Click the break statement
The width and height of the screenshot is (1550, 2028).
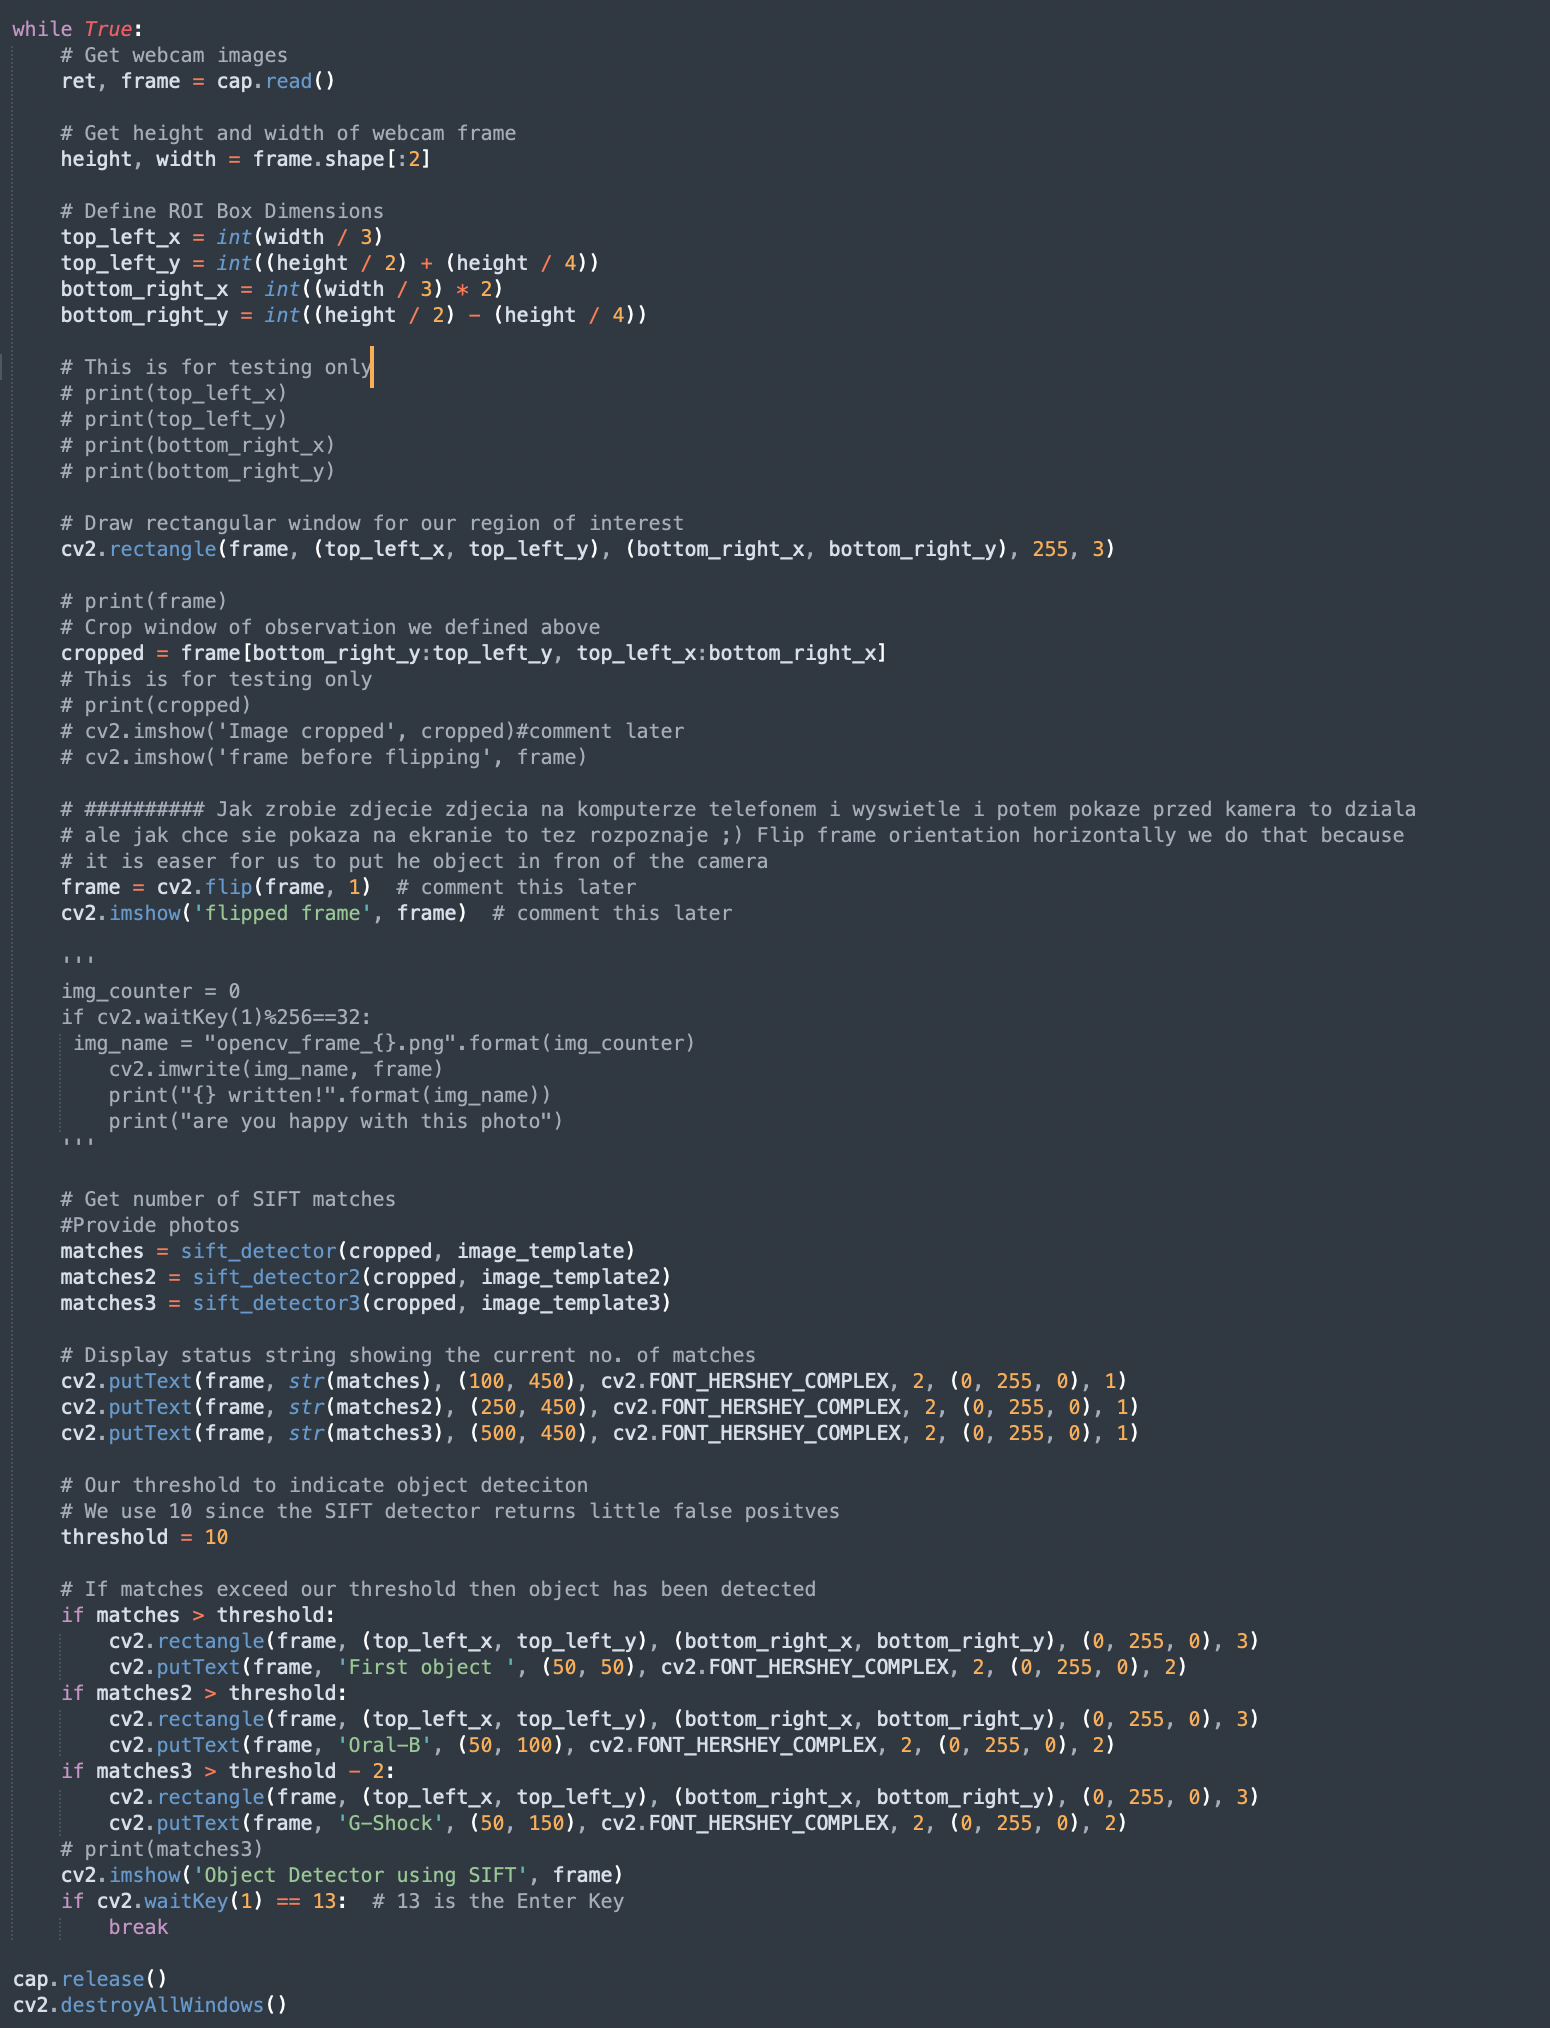click(138, 1927)
